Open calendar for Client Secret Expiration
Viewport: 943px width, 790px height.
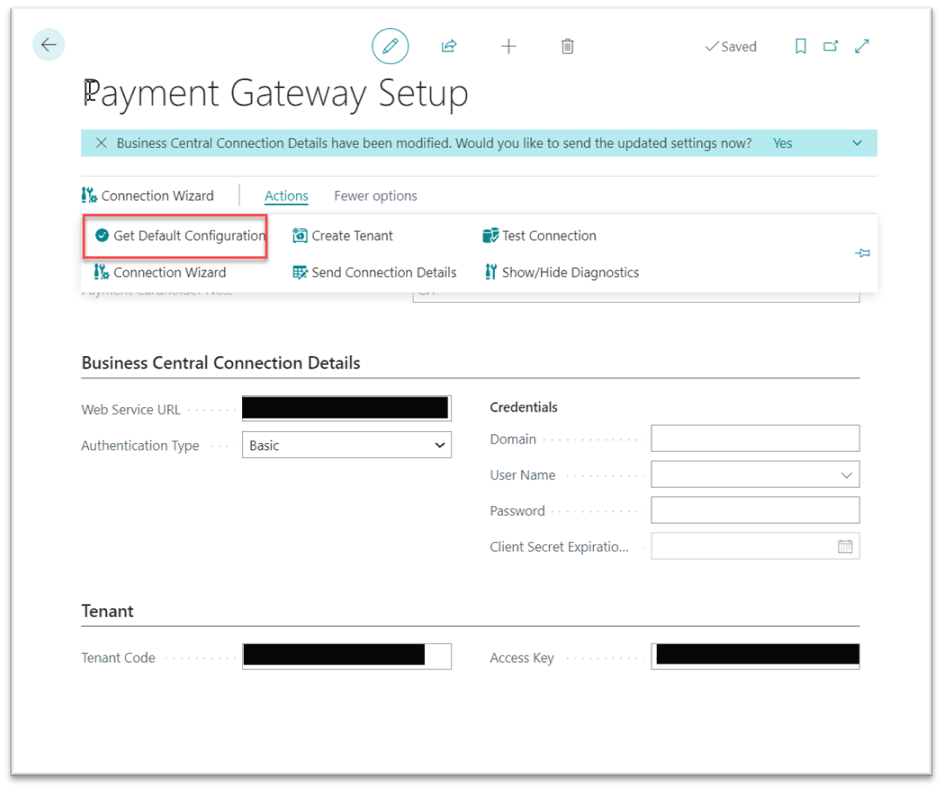point(845,547)
